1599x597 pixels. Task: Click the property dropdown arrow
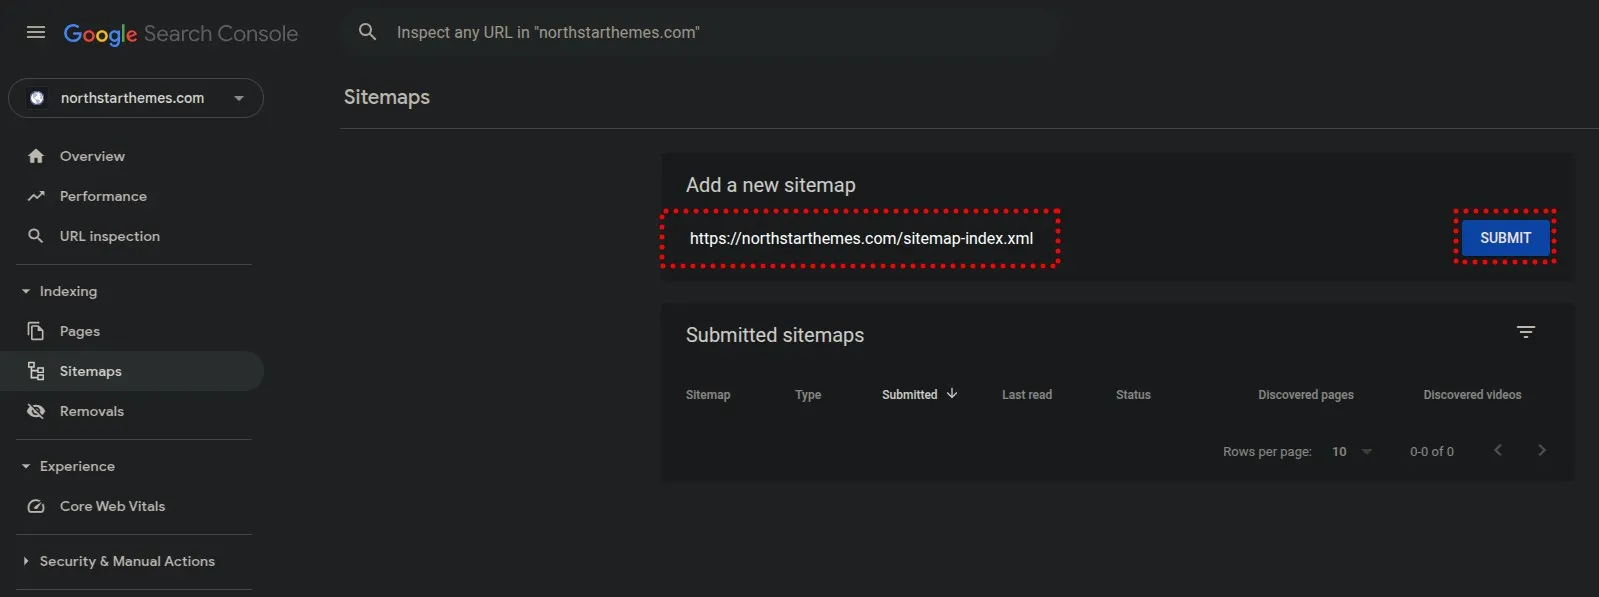click(x=239, y=98)
